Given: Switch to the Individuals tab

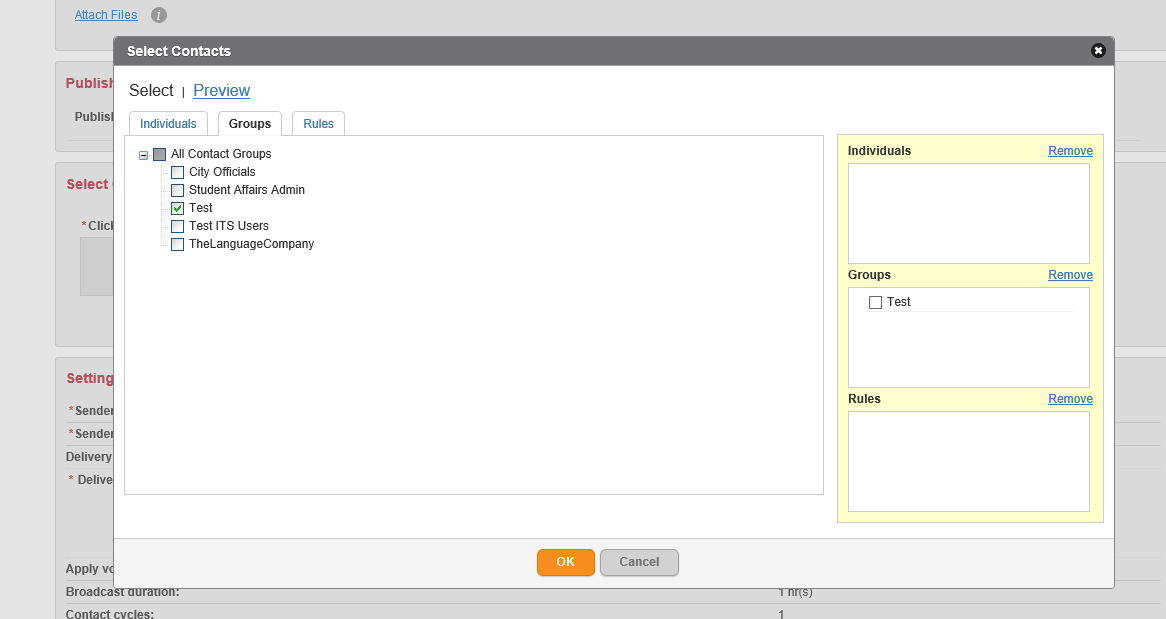Looking at the screenshot, I should click(168, 124).
